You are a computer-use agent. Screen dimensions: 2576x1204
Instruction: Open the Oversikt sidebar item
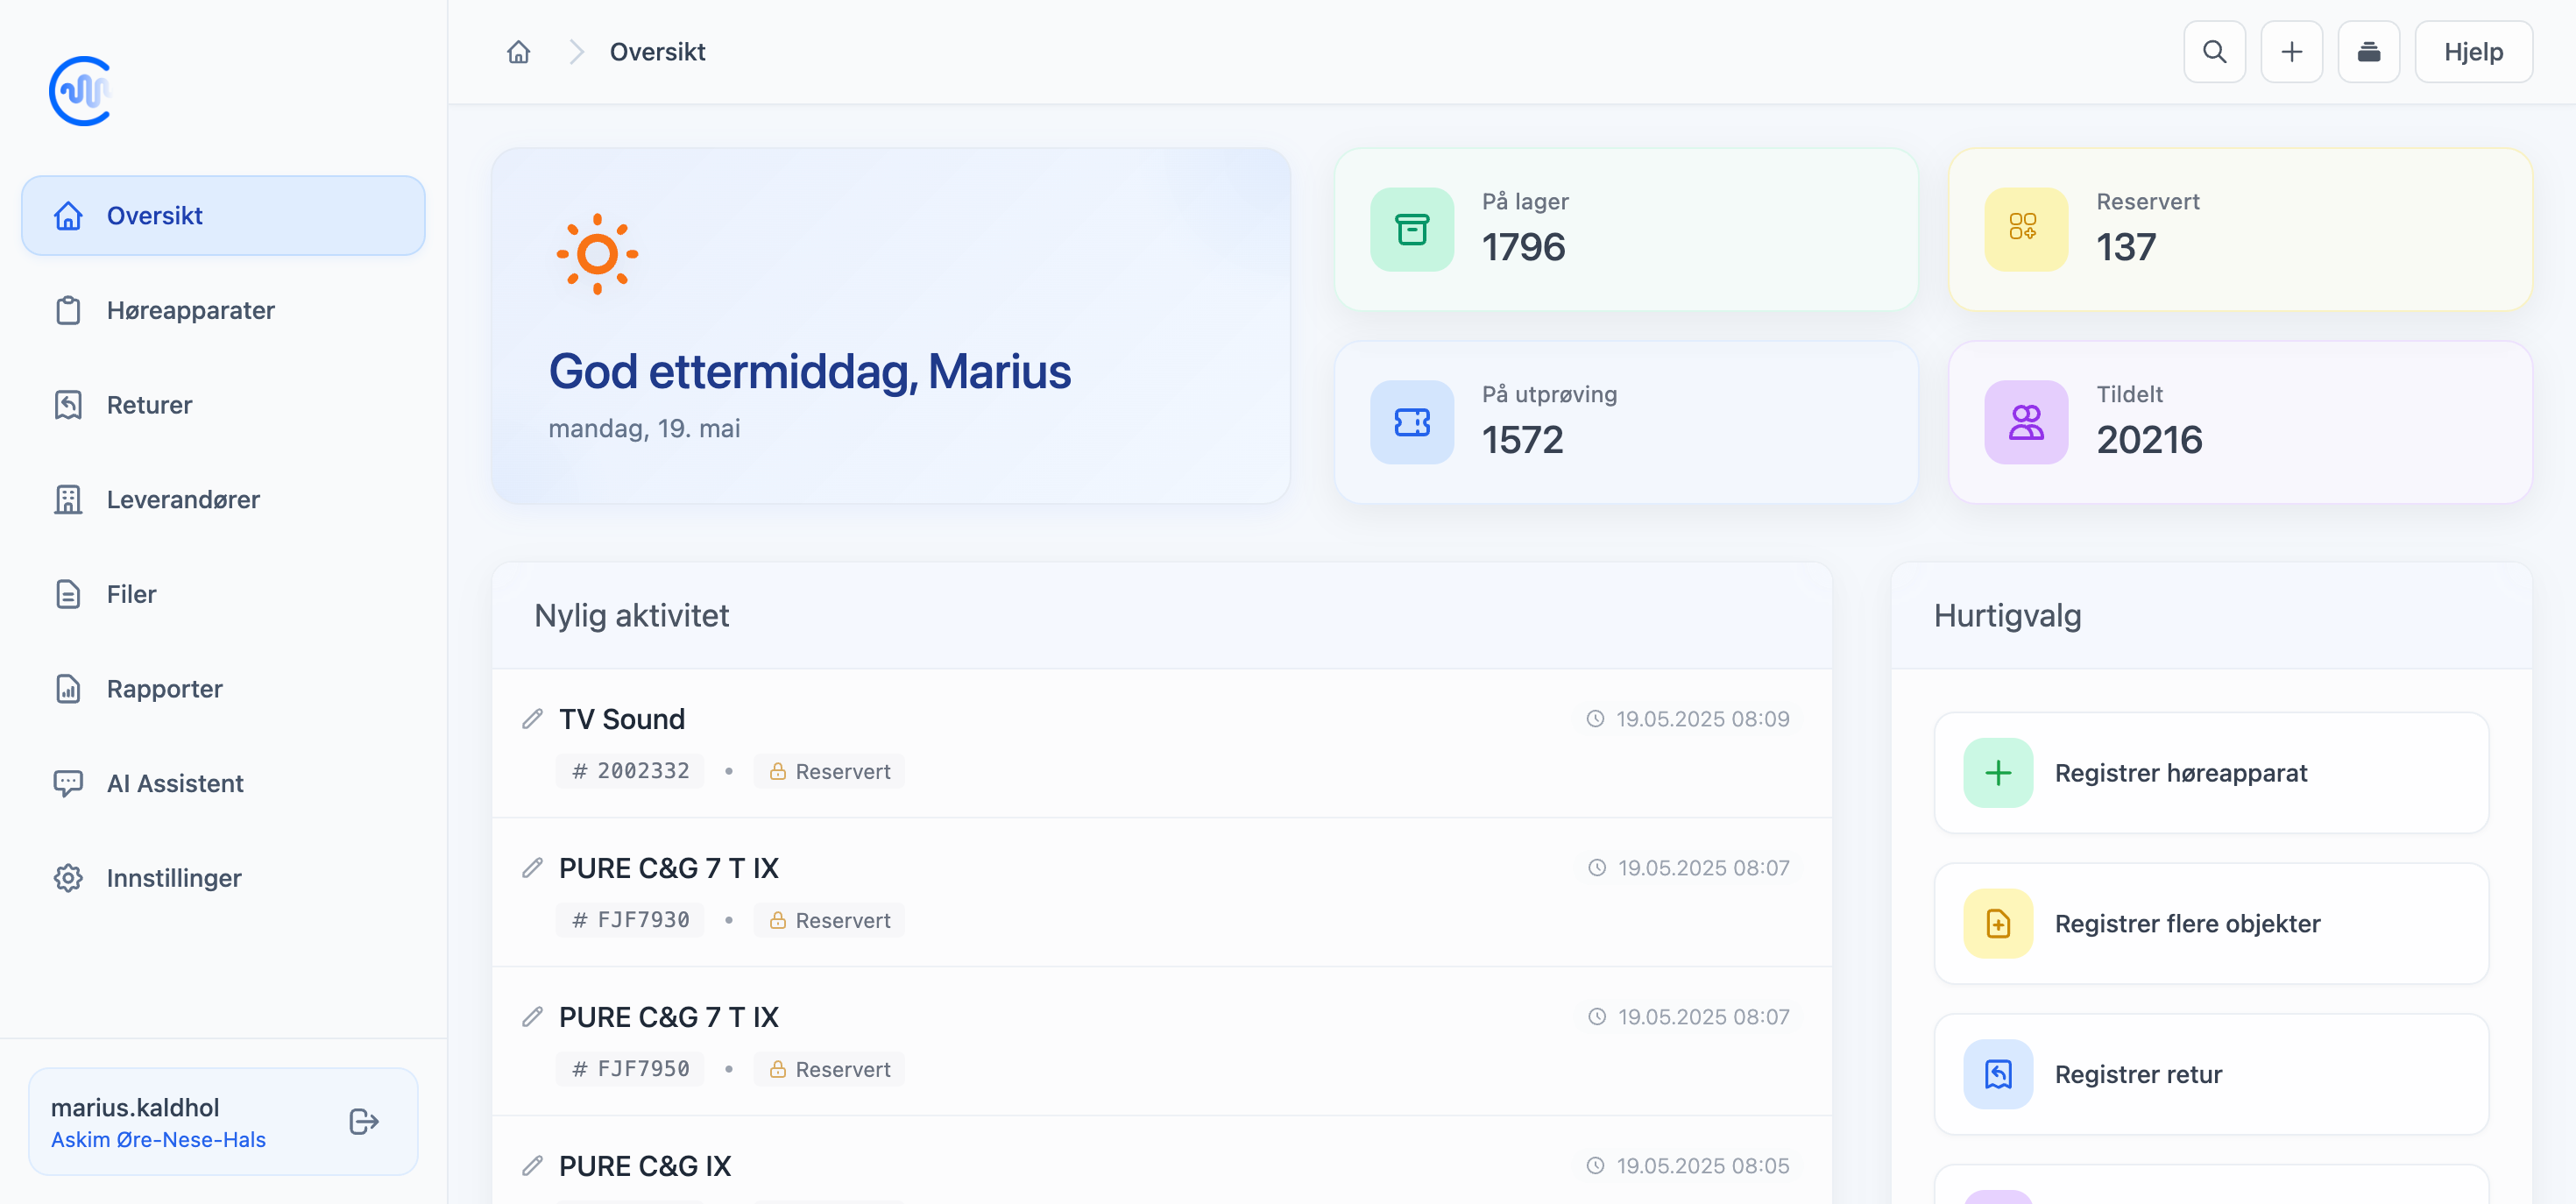click(223, 216)
